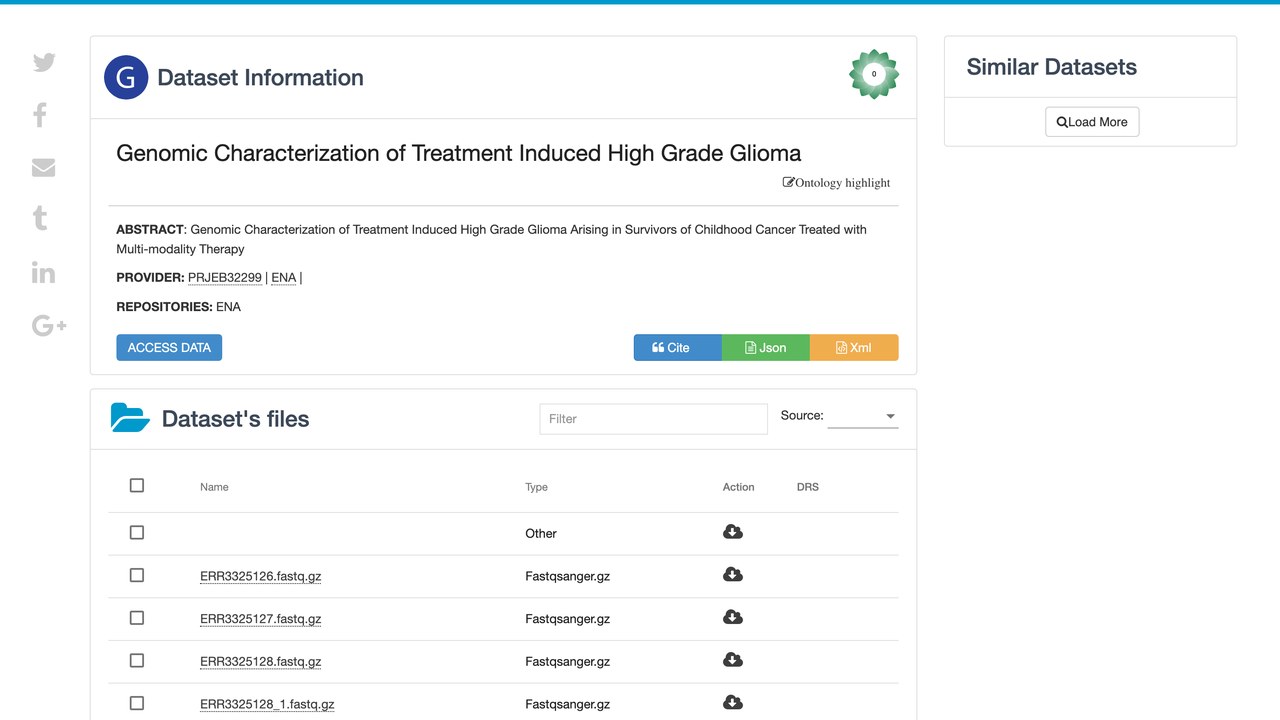Open the PRJEB32299 provider link
The image size is (1280, 720).
[x=225, y=278]
